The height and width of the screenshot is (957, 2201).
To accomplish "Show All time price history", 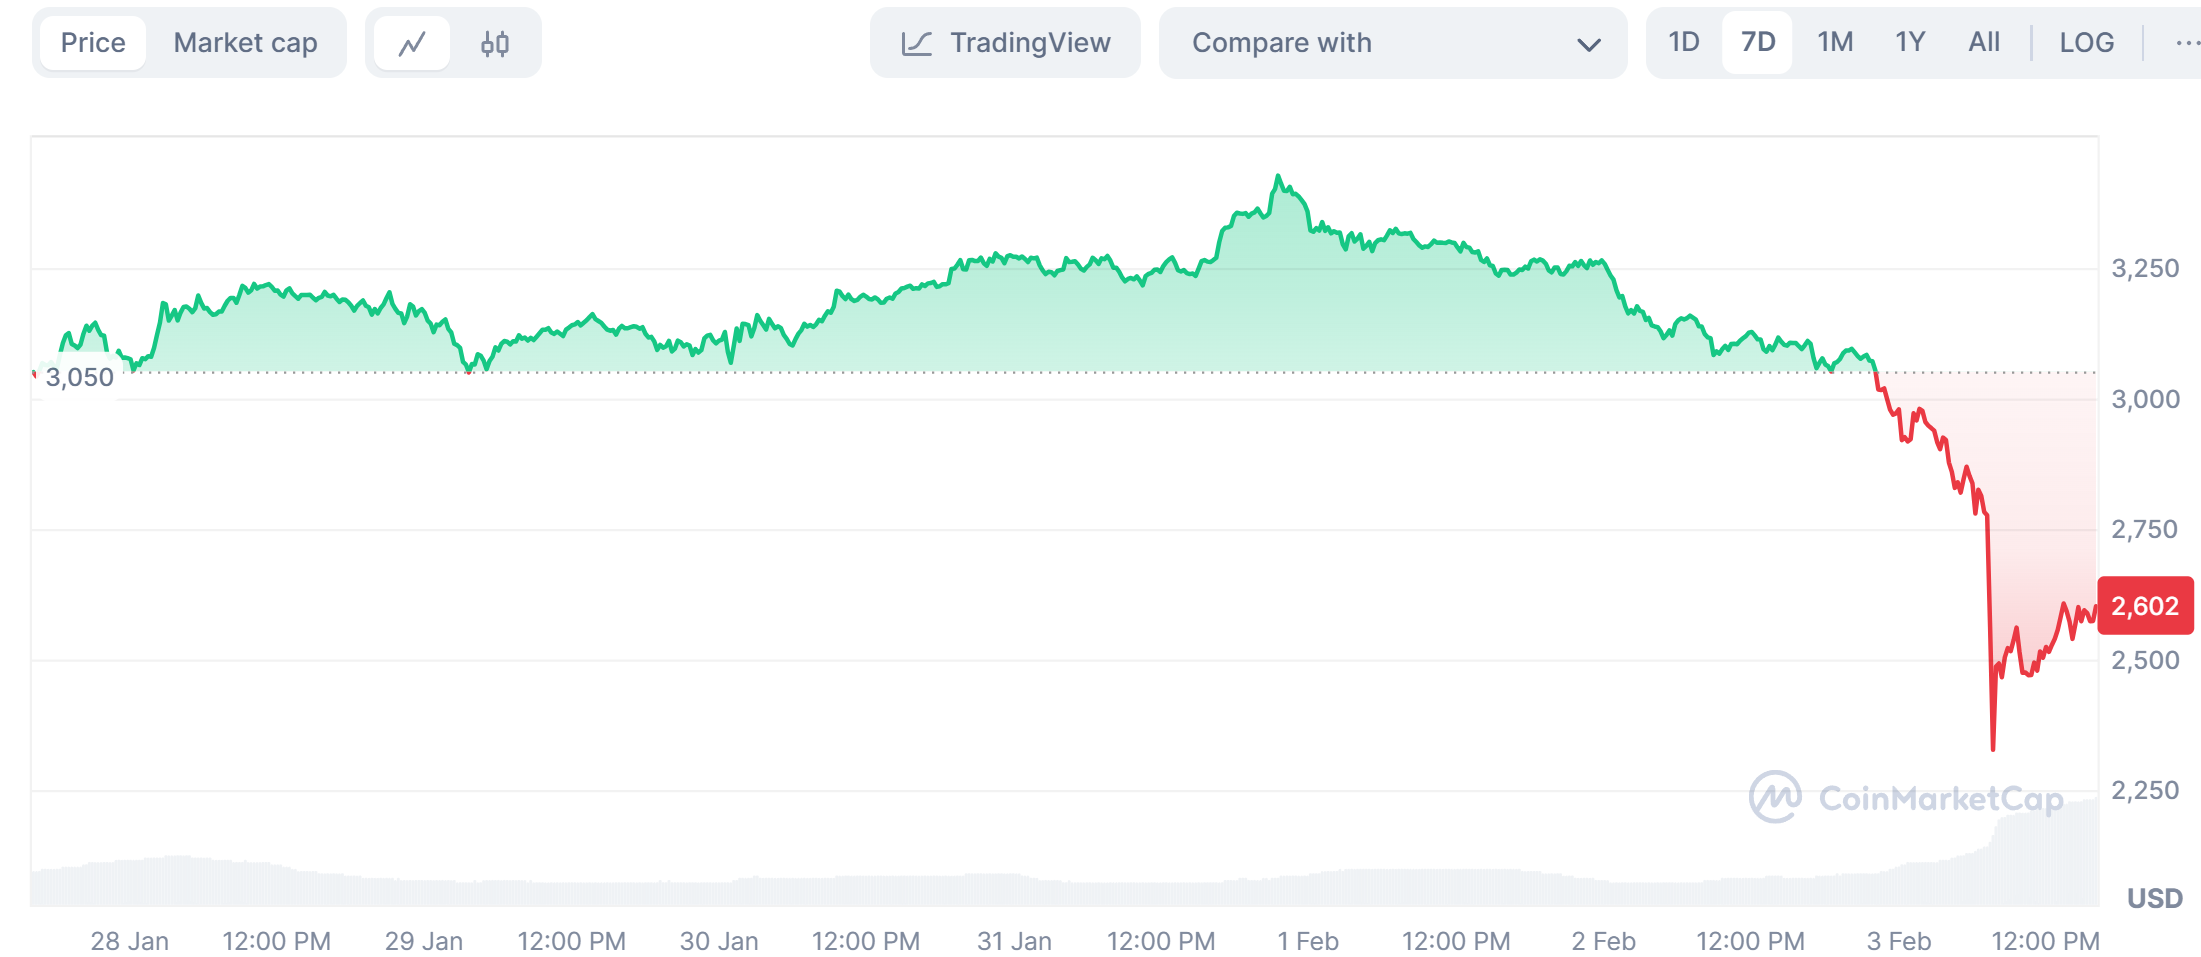I will [1983, 42].
